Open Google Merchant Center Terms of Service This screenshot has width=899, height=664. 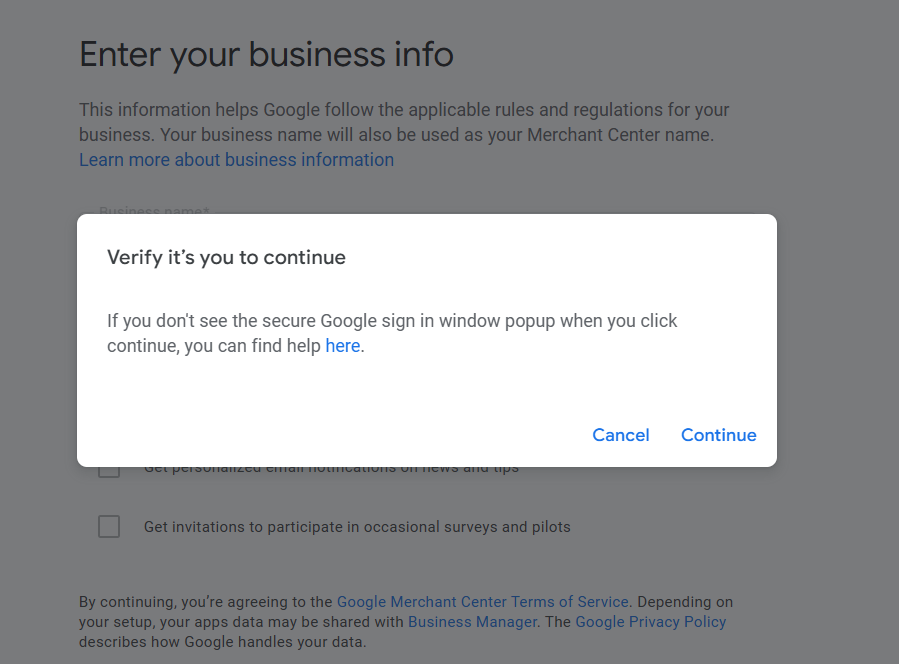483,601
